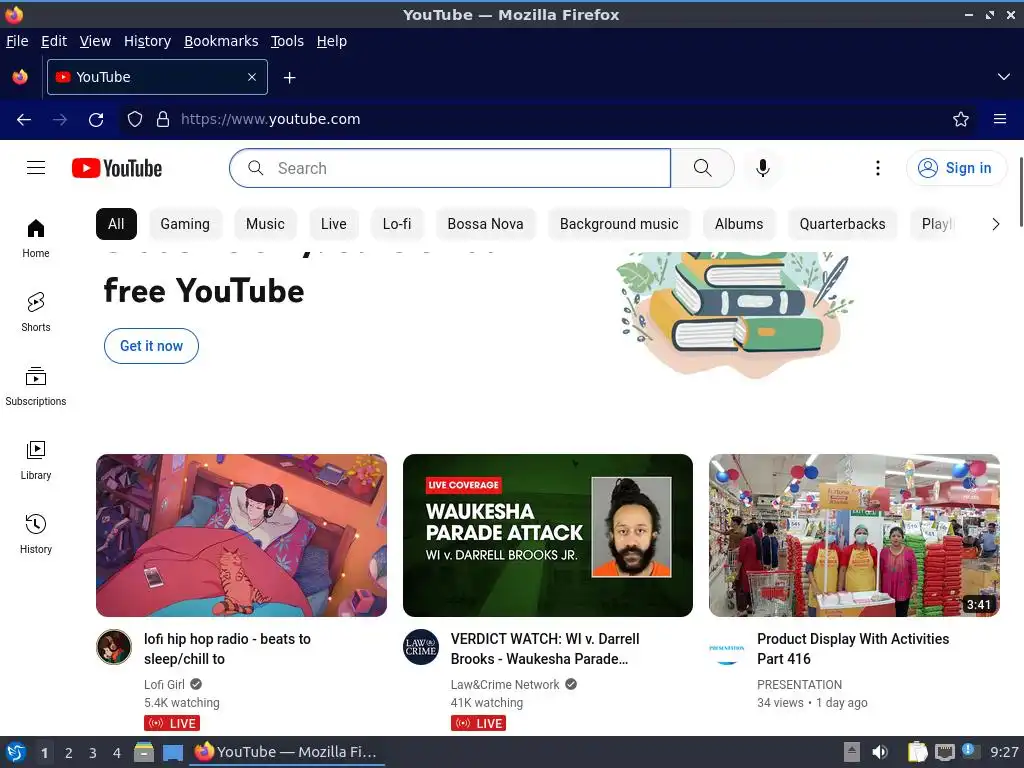Bookmark this page with star icon
This screenshot has height=768, width=1024.
click(x=961, y=119)
